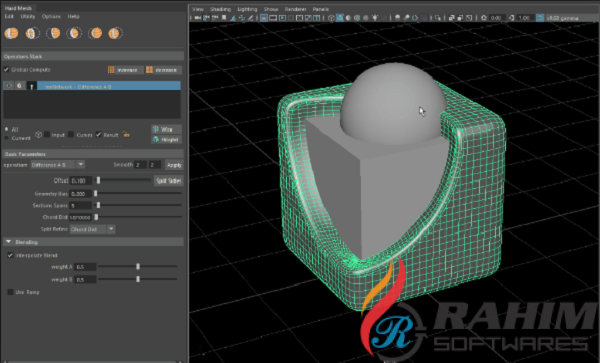
Task: Click the Sections Spans slider handle
Action: pos(98,205)
